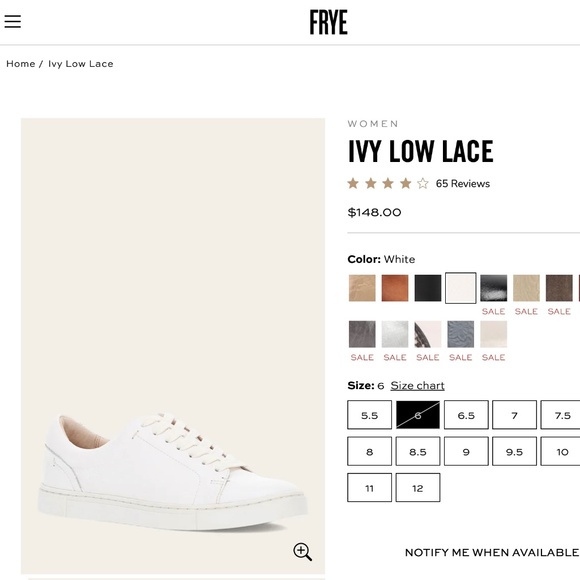Choose size 12

click(418, 488)
